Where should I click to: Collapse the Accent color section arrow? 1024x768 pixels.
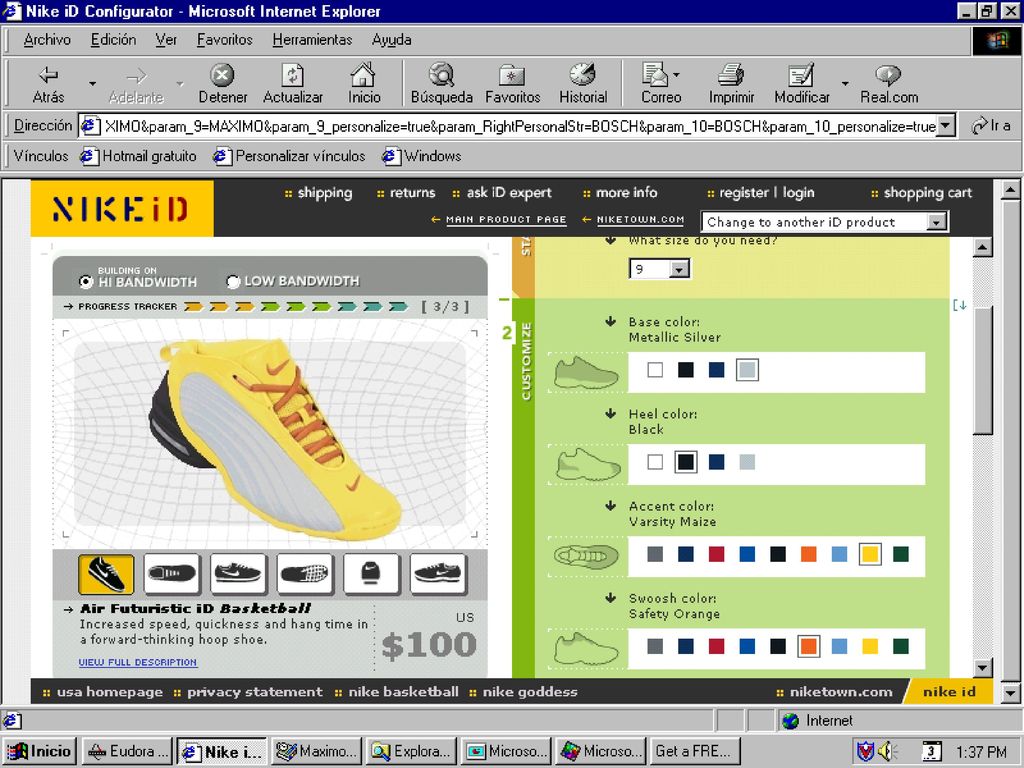pos(611,505)
